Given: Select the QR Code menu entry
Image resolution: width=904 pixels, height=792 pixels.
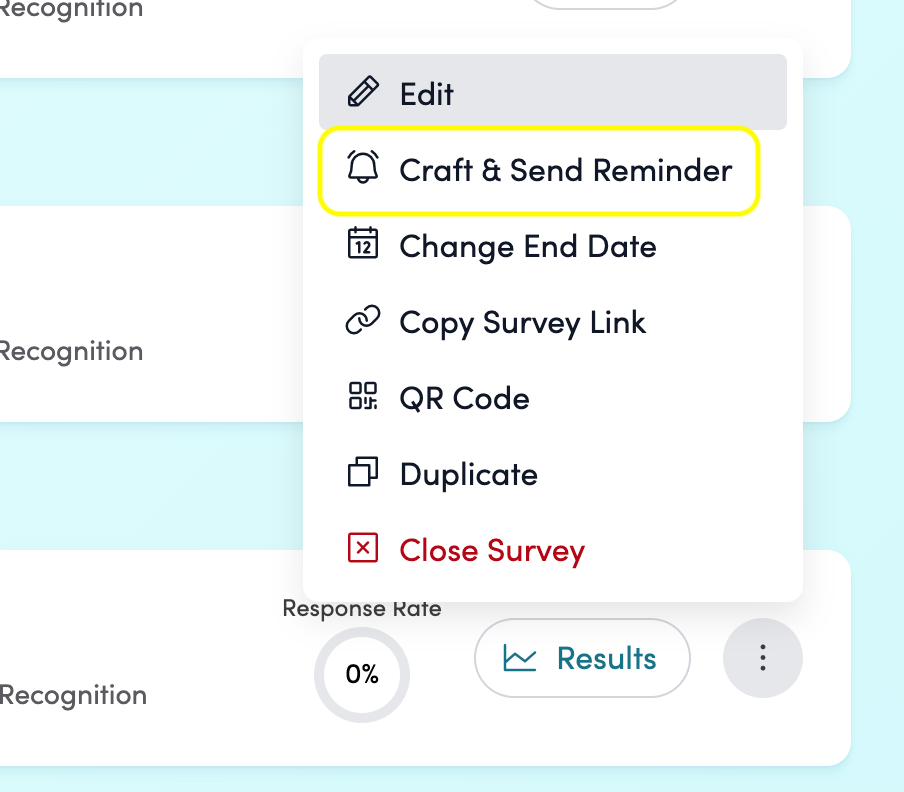Looking at the screenshot, I should click(x=464, y=398).
